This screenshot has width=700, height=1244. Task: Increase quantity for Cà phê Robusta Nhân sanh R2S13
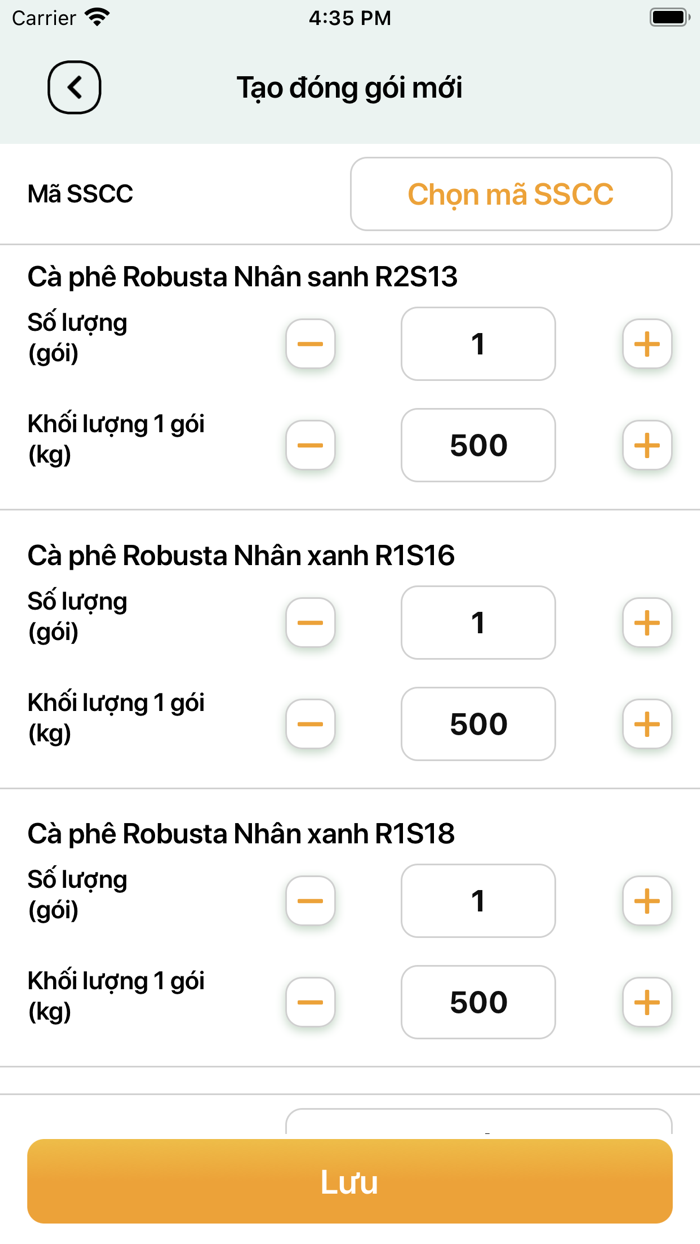point(646,344)
